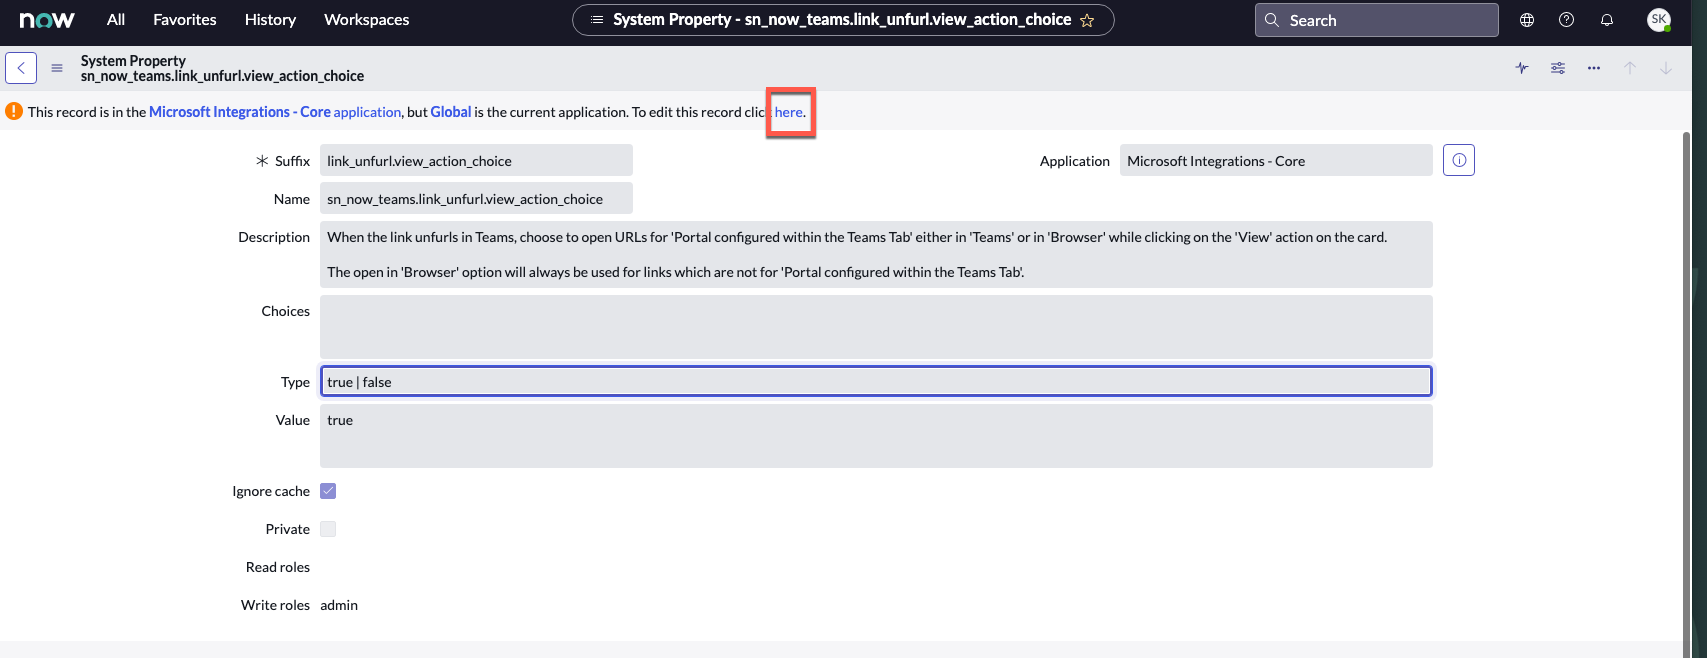The image size is (1707, 658).
Task: Open the help question mark icon
Action: [x=1567, y=20]
